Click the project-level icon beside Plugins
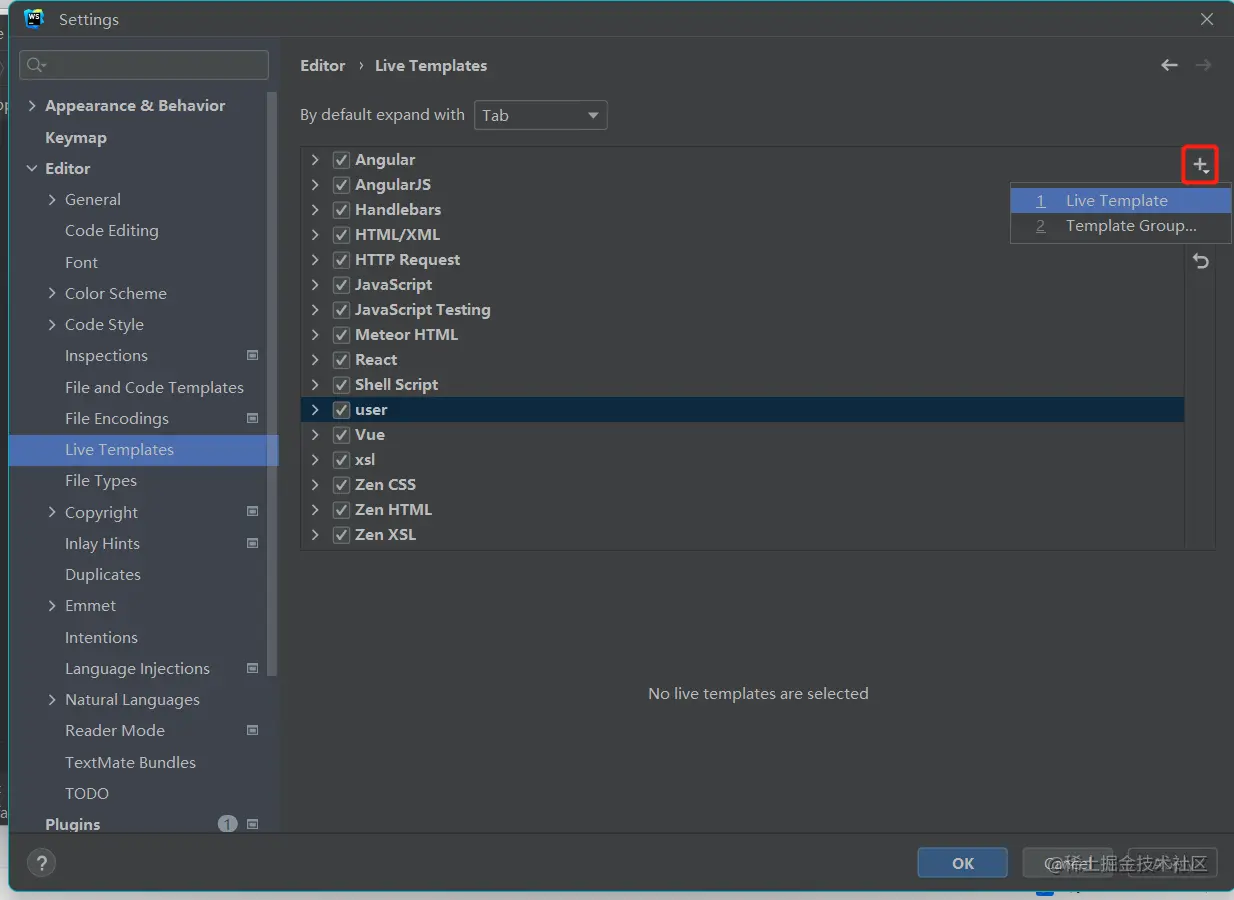This screenshot has width=1234, height=900. pos(252,824)
